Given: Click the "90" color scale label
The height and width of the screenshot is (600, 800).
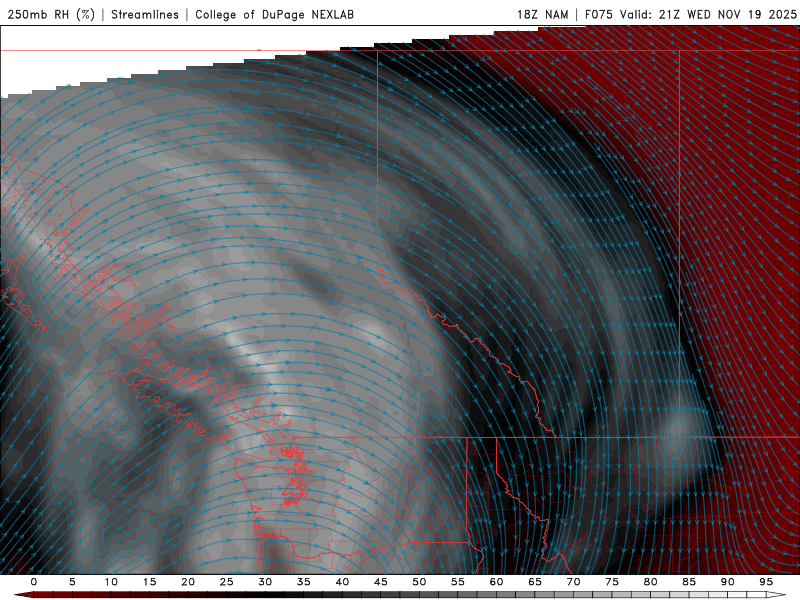Looking at the screenshot, I should pos(727,582).
